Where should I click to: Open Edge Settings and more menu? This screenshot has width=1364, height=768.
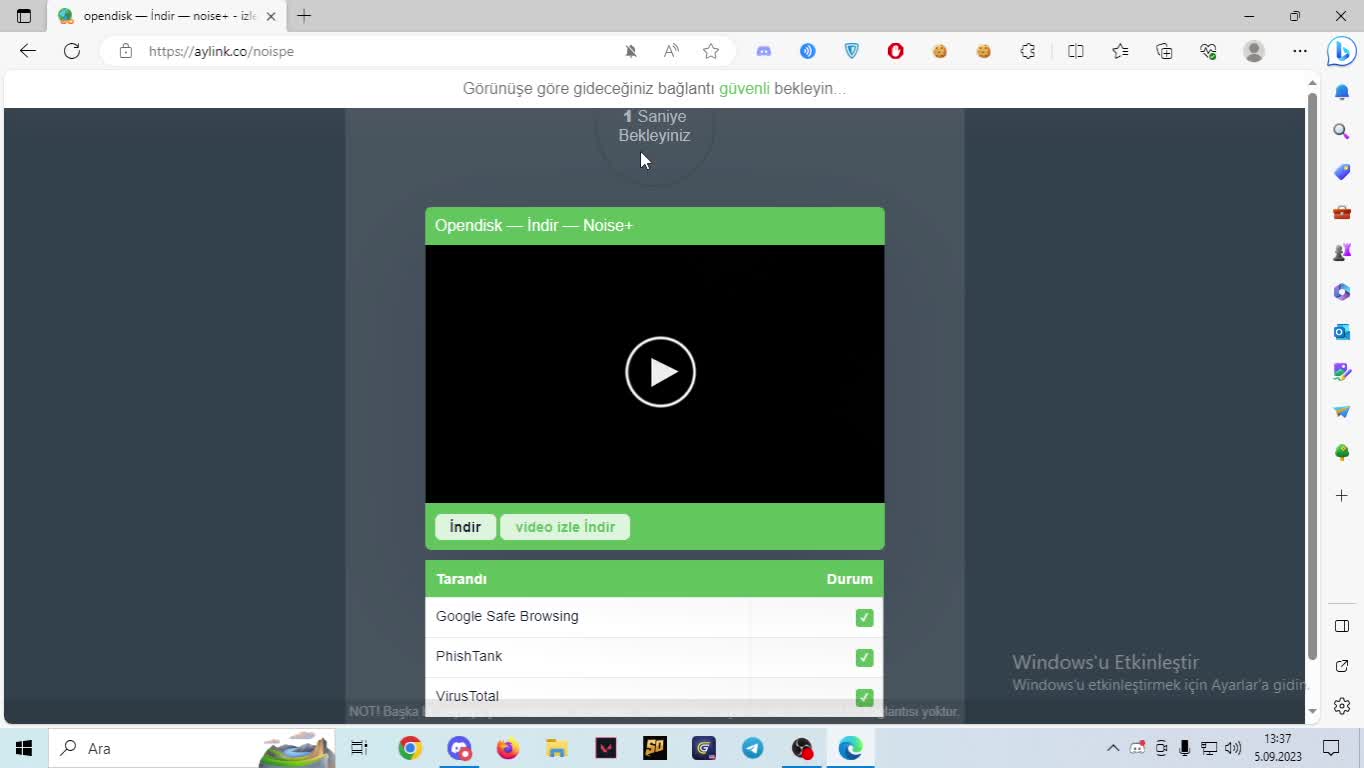(1299, 51)
